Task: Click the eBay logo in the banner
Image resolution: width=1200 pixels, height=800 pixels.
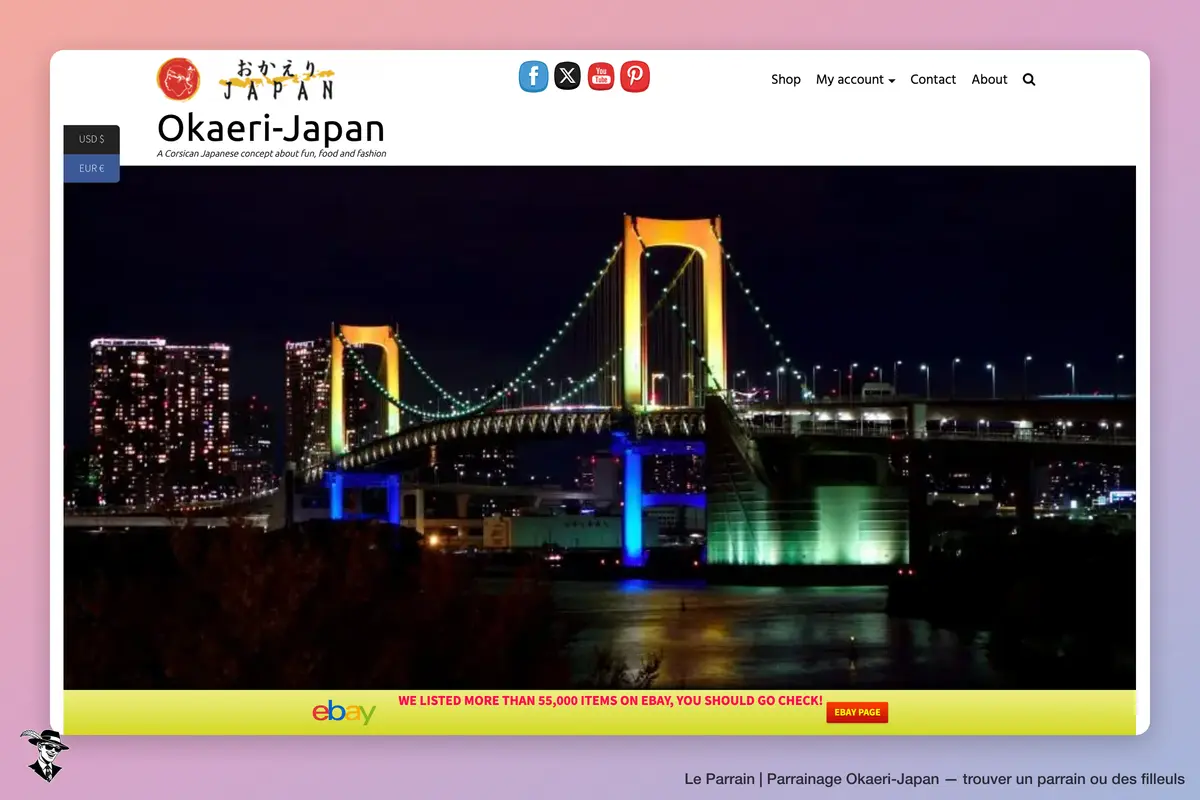Action: pyautogui.click(x=344, y=712)
